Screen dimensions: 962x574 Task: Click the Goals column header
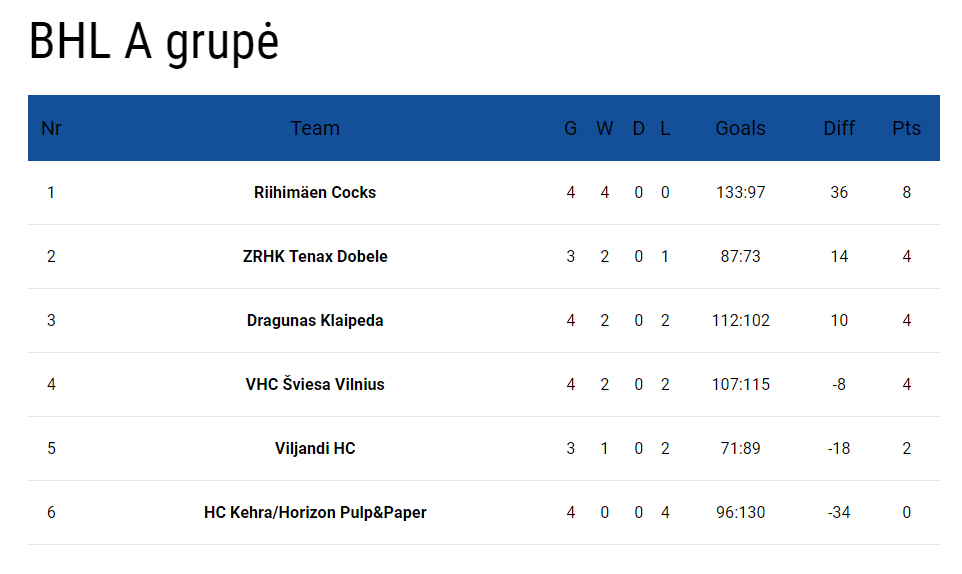click(x=740, y=128)
